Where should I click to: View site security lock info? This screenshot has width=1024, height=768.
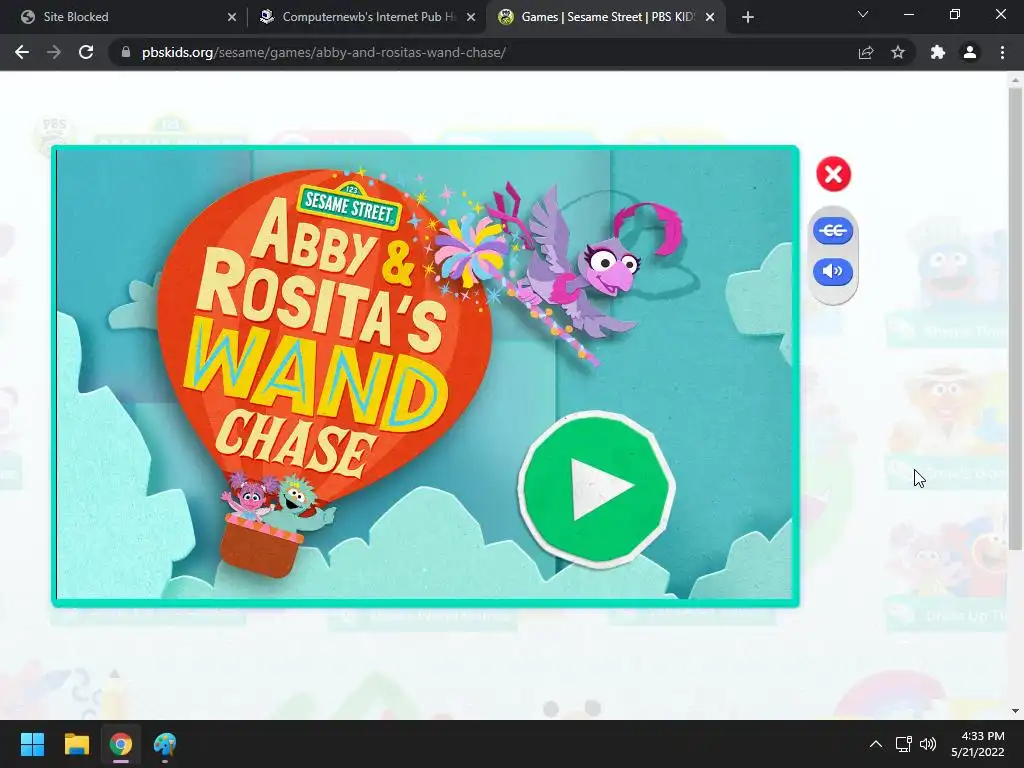126,52
